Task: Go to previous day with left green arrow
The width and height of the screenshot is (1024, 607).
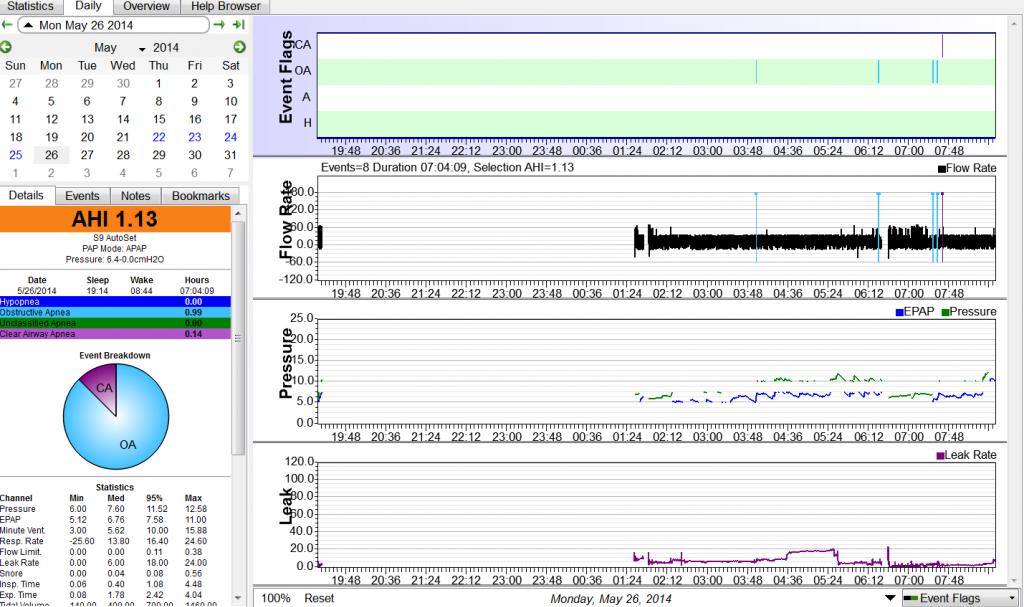Action: 6,24
